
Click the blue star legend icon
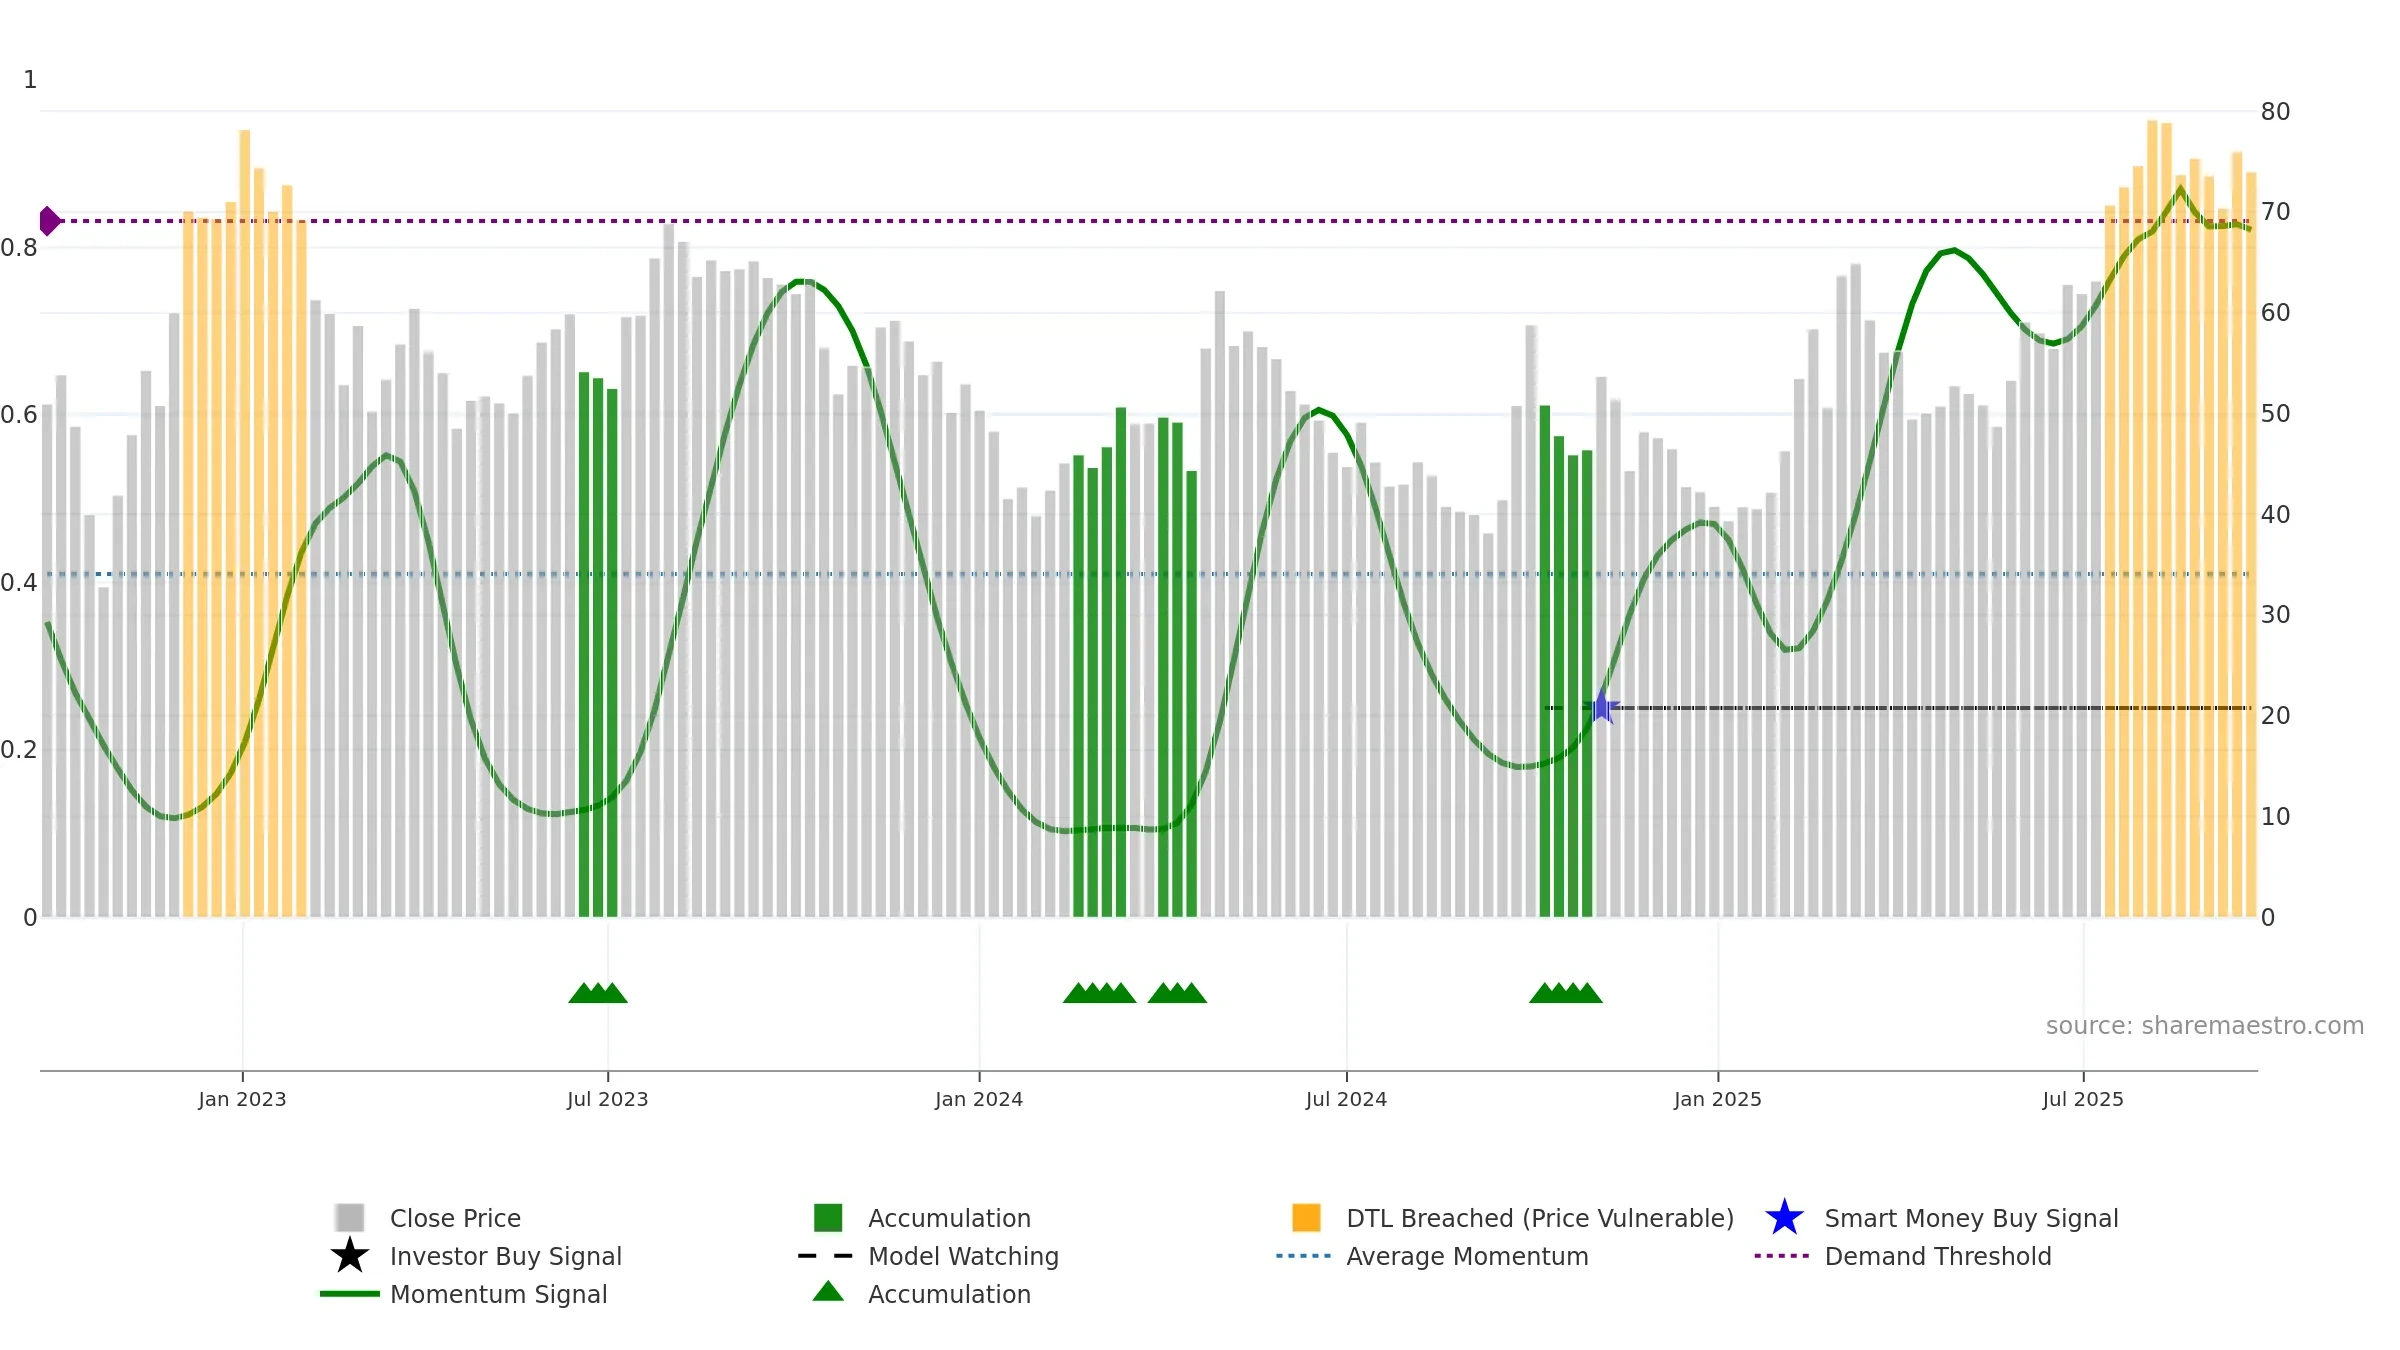click(x=1784, y=1218)
